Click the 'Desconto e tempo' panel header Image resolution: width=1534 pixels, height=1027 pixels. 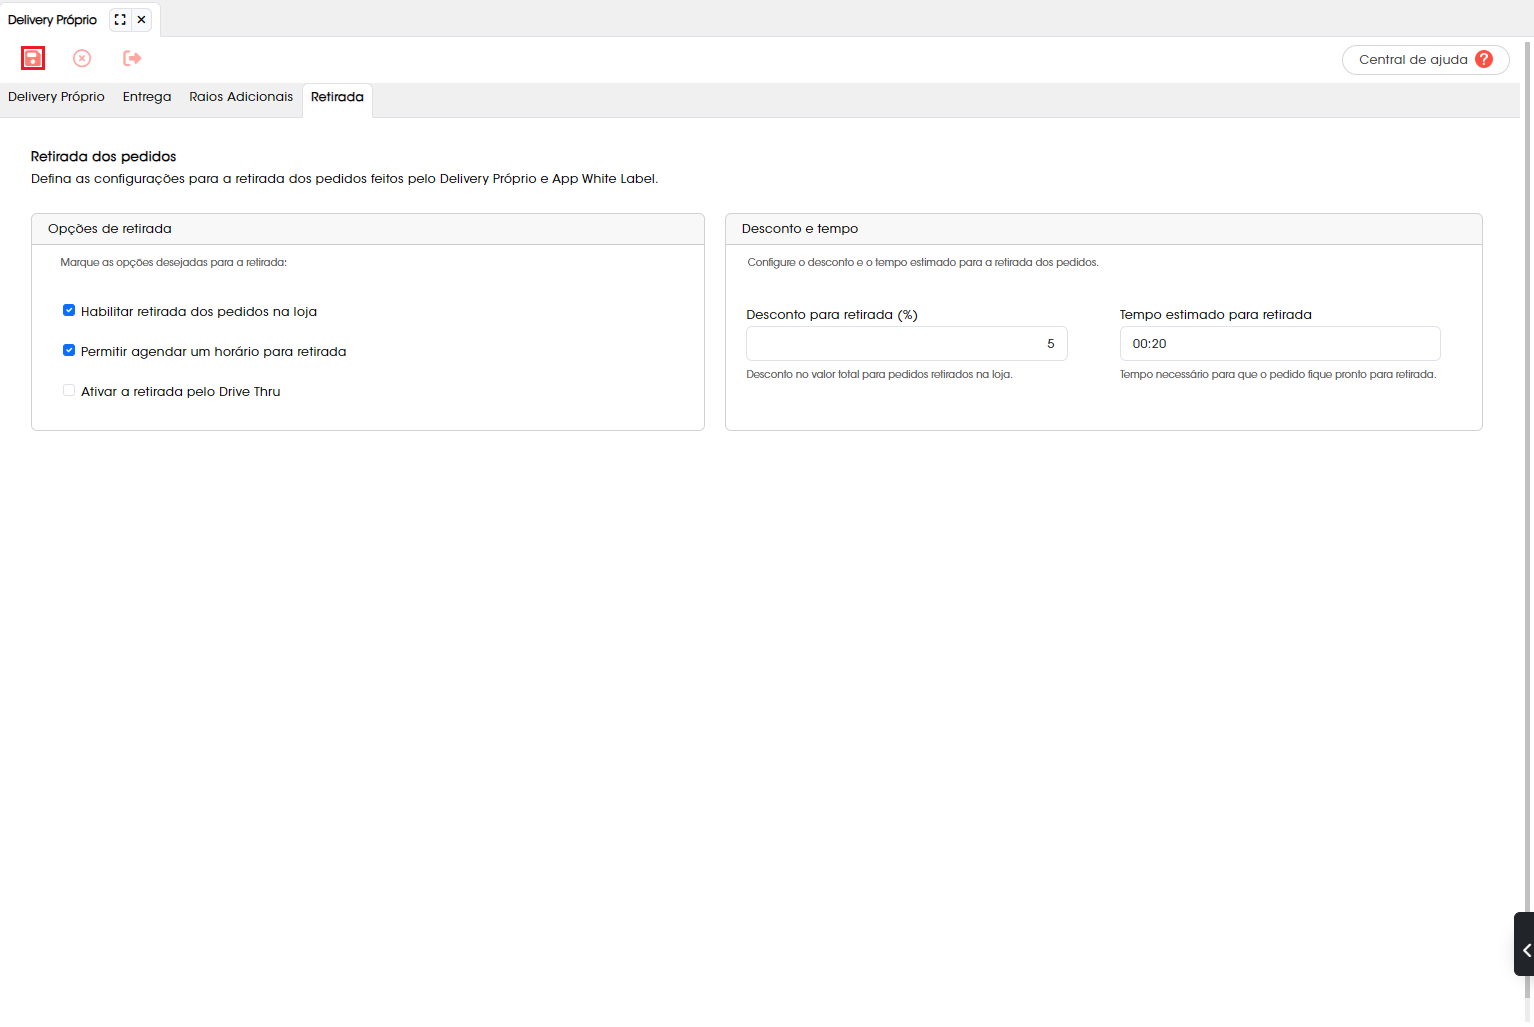(1104, 229)
